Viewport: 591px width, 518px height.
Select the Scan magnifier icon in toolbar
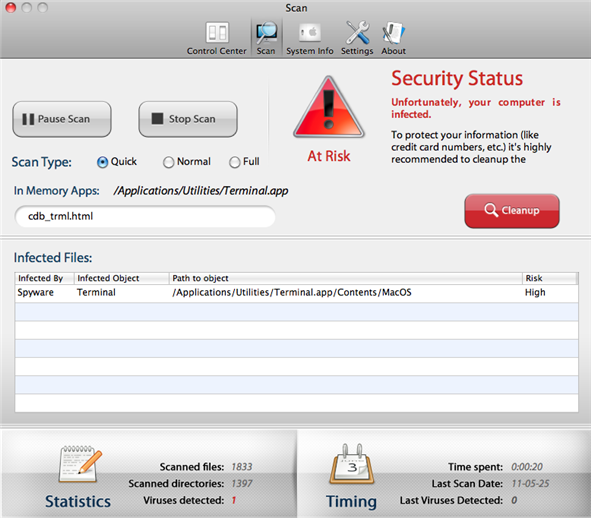(266, 32)
